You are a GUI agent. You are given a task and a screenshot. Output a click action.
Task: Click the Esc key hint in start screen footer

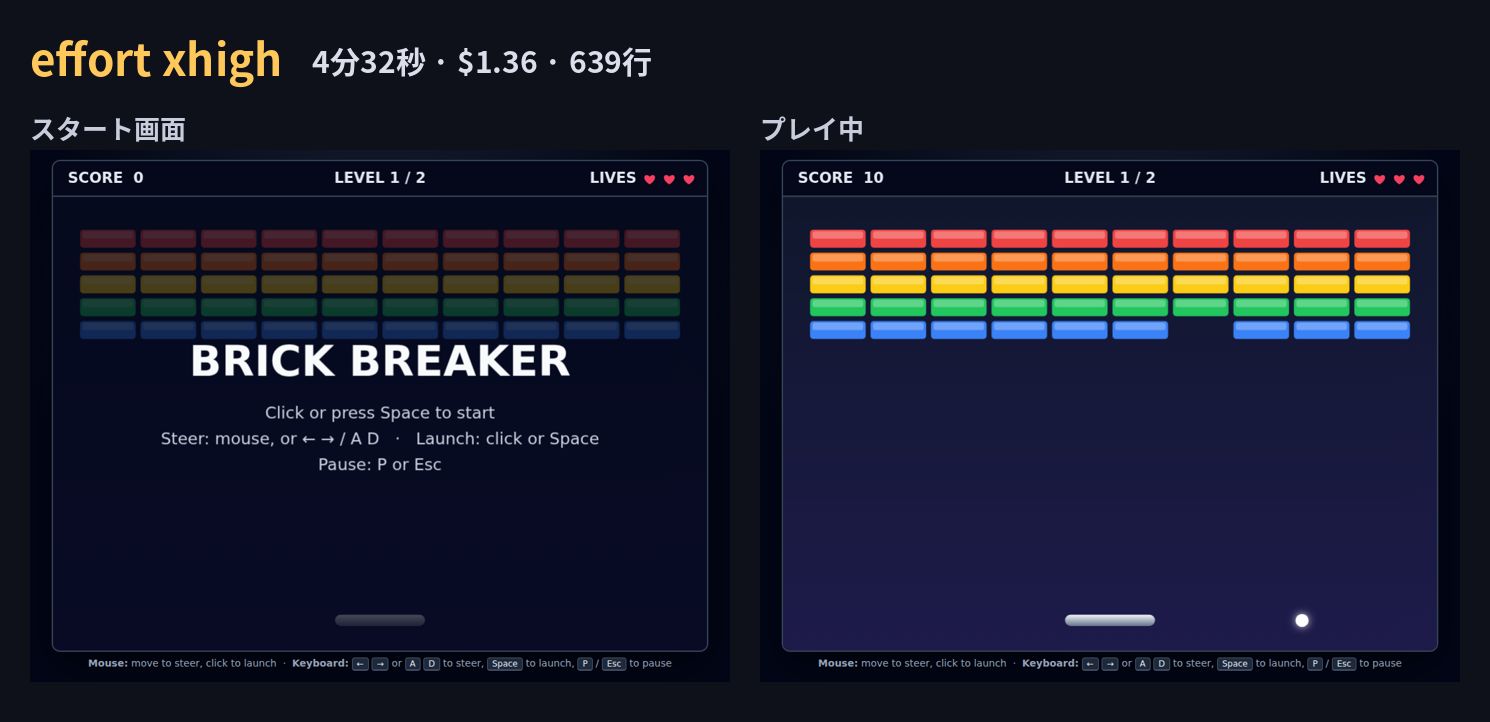pos(614,664)
